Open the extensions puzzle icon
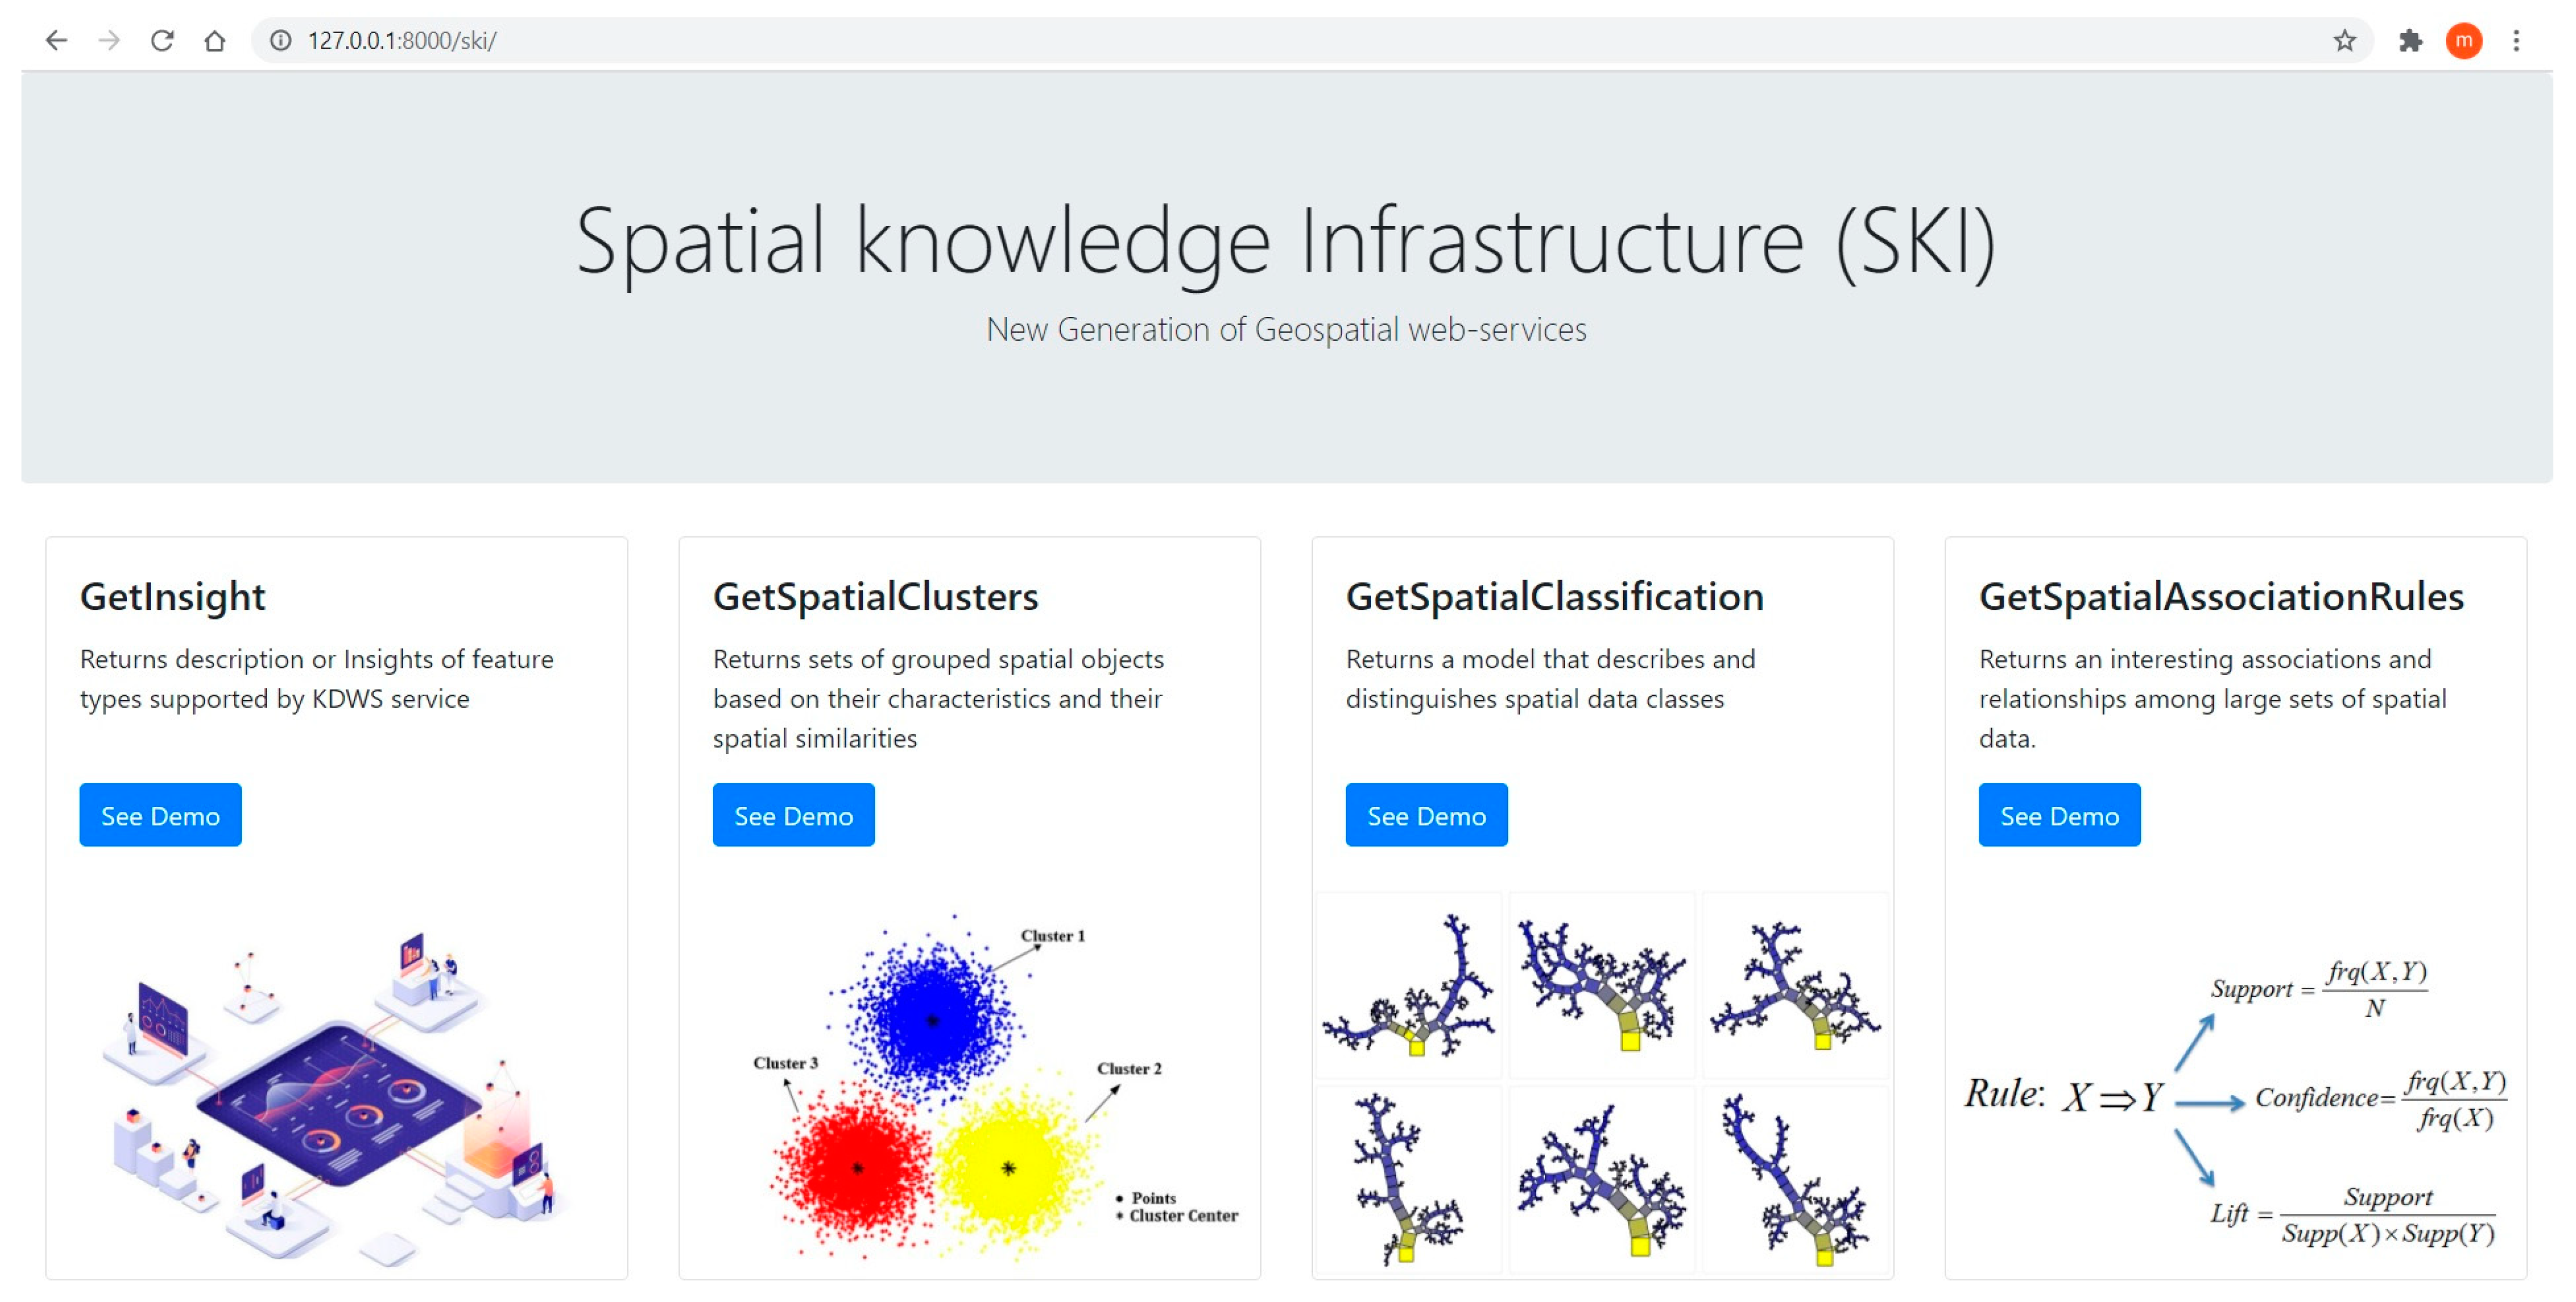 pos(2410,40)
